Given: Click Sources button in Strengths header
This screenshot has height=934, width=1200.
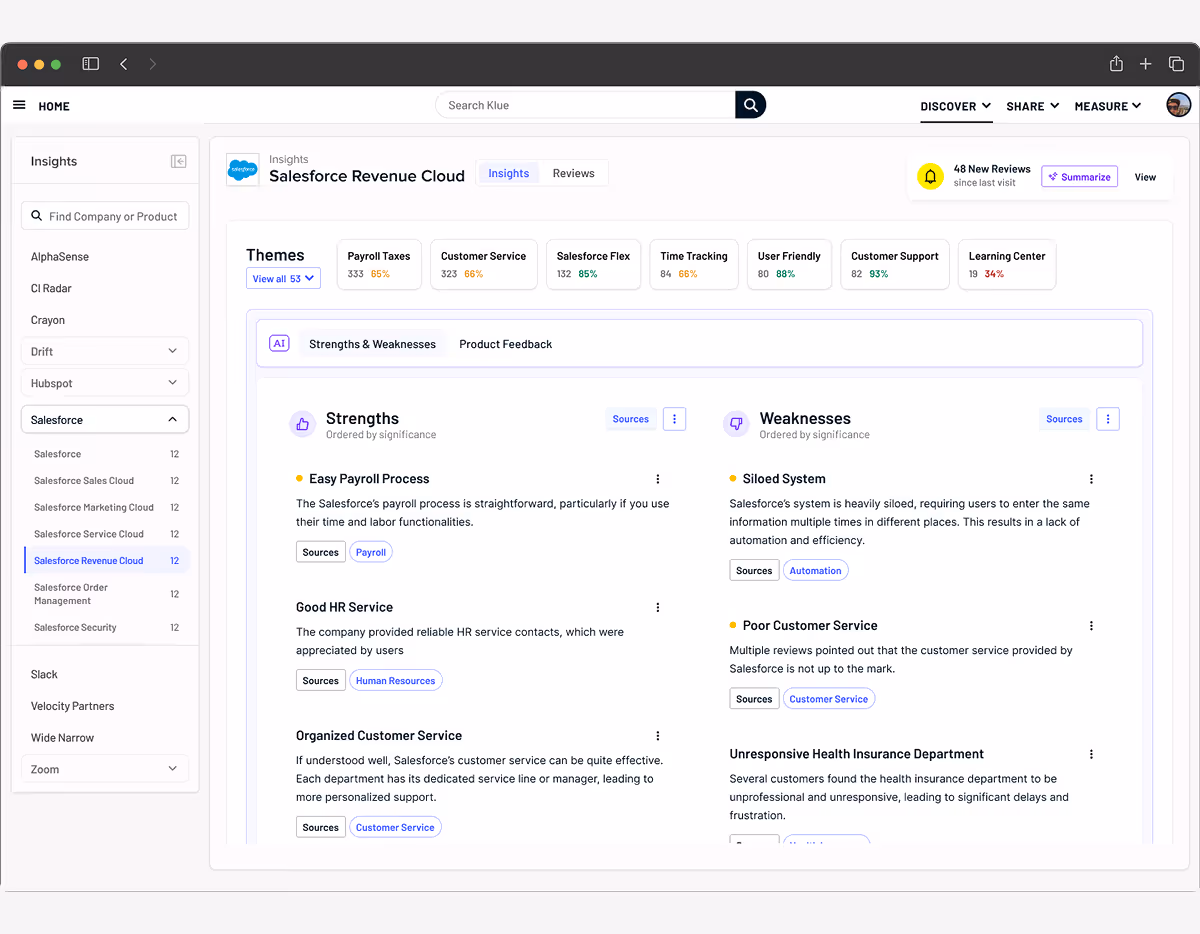Looking at the screenshot, I should (x=631, y=419).
